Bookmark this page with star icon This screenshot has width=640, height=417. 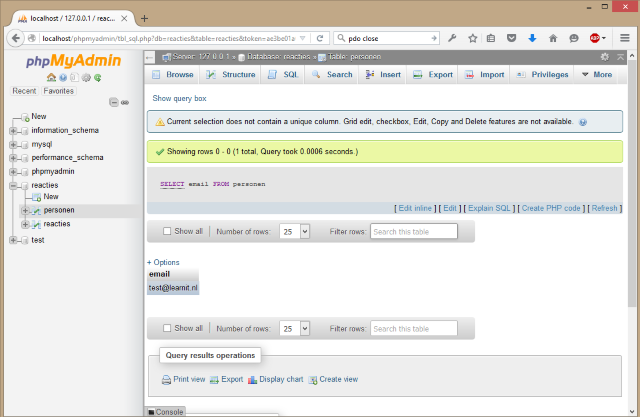click(x=473, y=38)
